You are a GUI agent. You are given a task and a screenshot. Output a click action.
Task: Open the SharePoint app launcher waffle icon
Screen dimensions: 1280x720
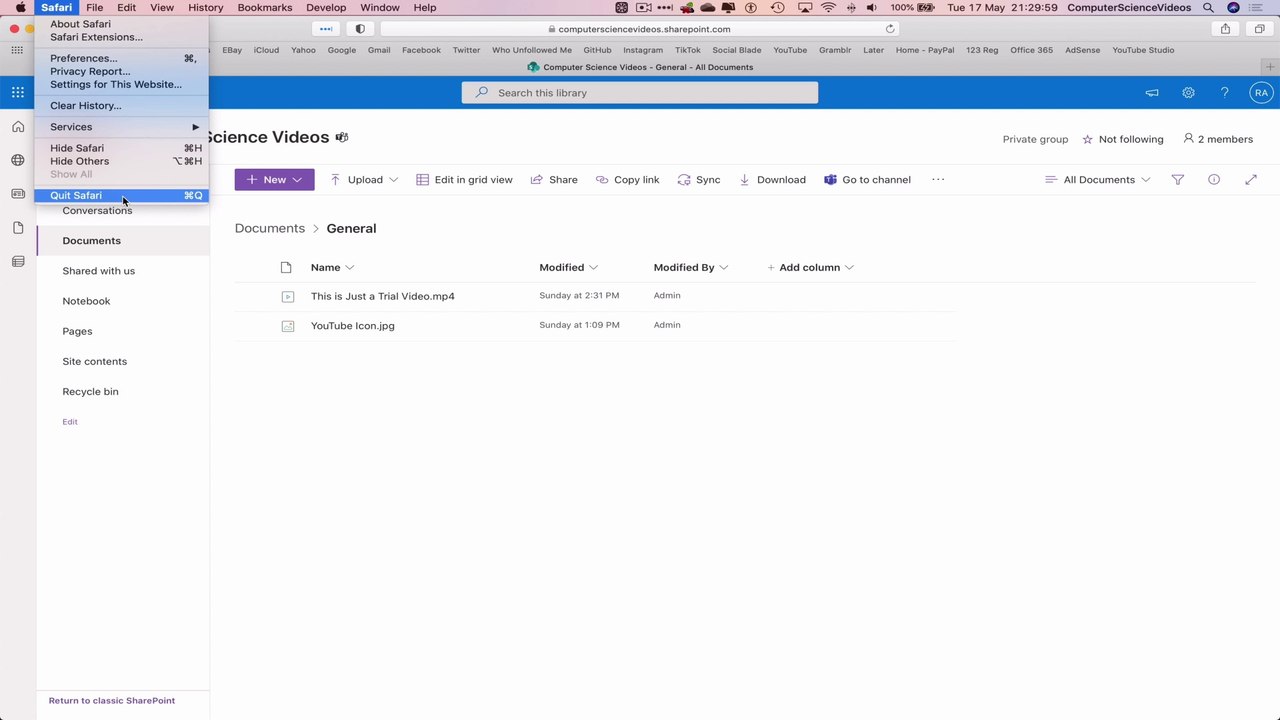click(18, 92)
